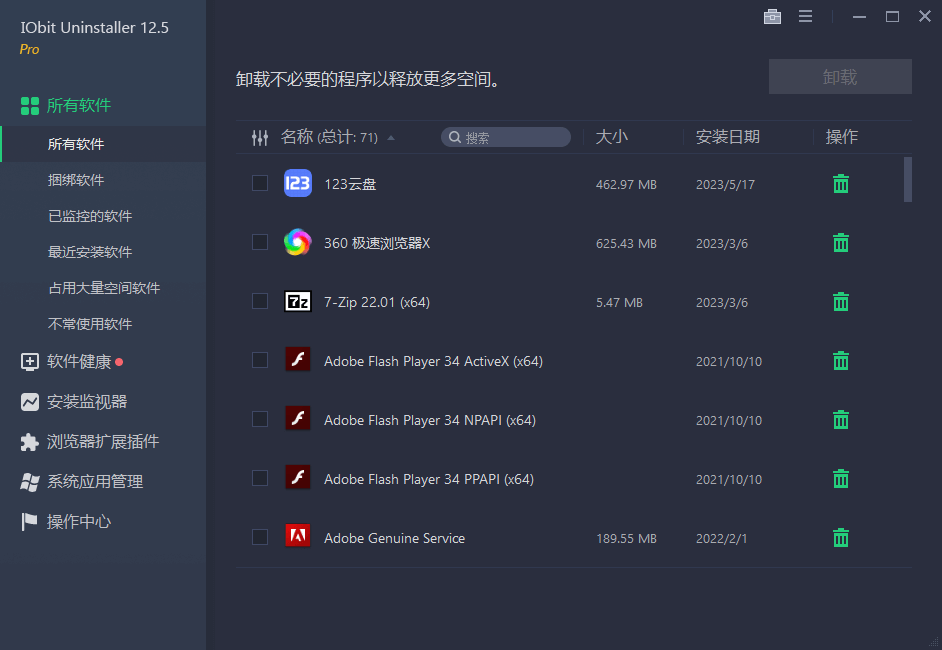
Task: Uninstall Flash Player ActiveX via trash icon
Action: point(840,360)
